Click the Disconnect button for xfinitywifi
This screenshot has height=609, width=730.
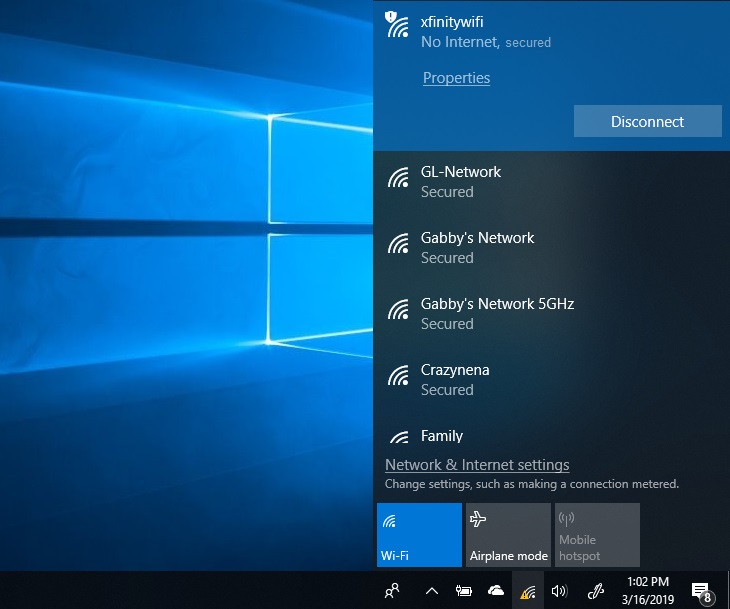tap(647, 121)
